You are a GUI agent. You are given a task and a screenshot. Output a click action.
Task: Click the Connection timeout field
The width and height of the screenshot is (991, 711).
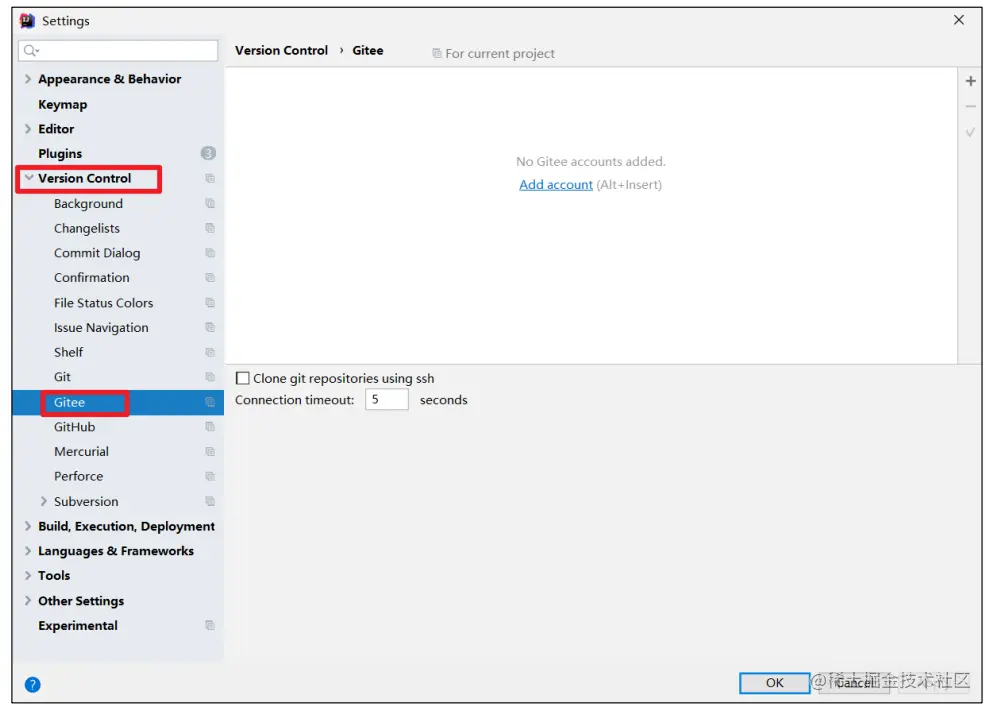387,399
